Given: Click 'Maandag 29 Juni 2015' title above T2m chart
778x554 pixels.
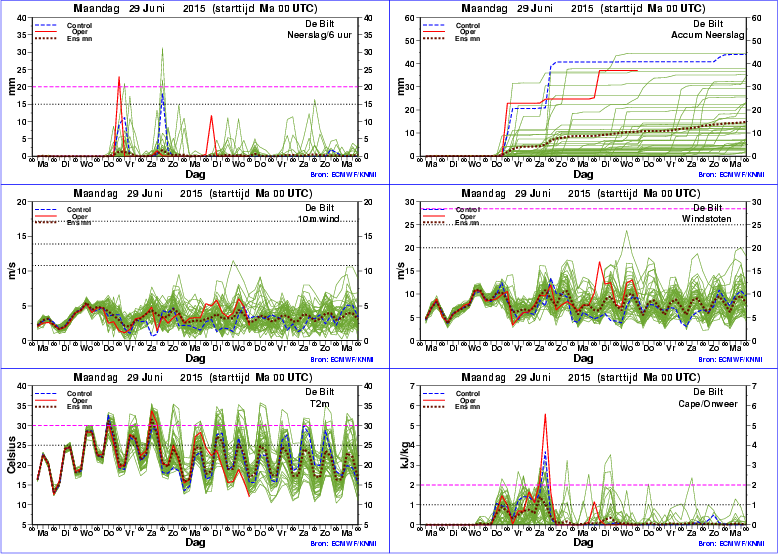Looking at the screenshot, I should coord(138,378).
